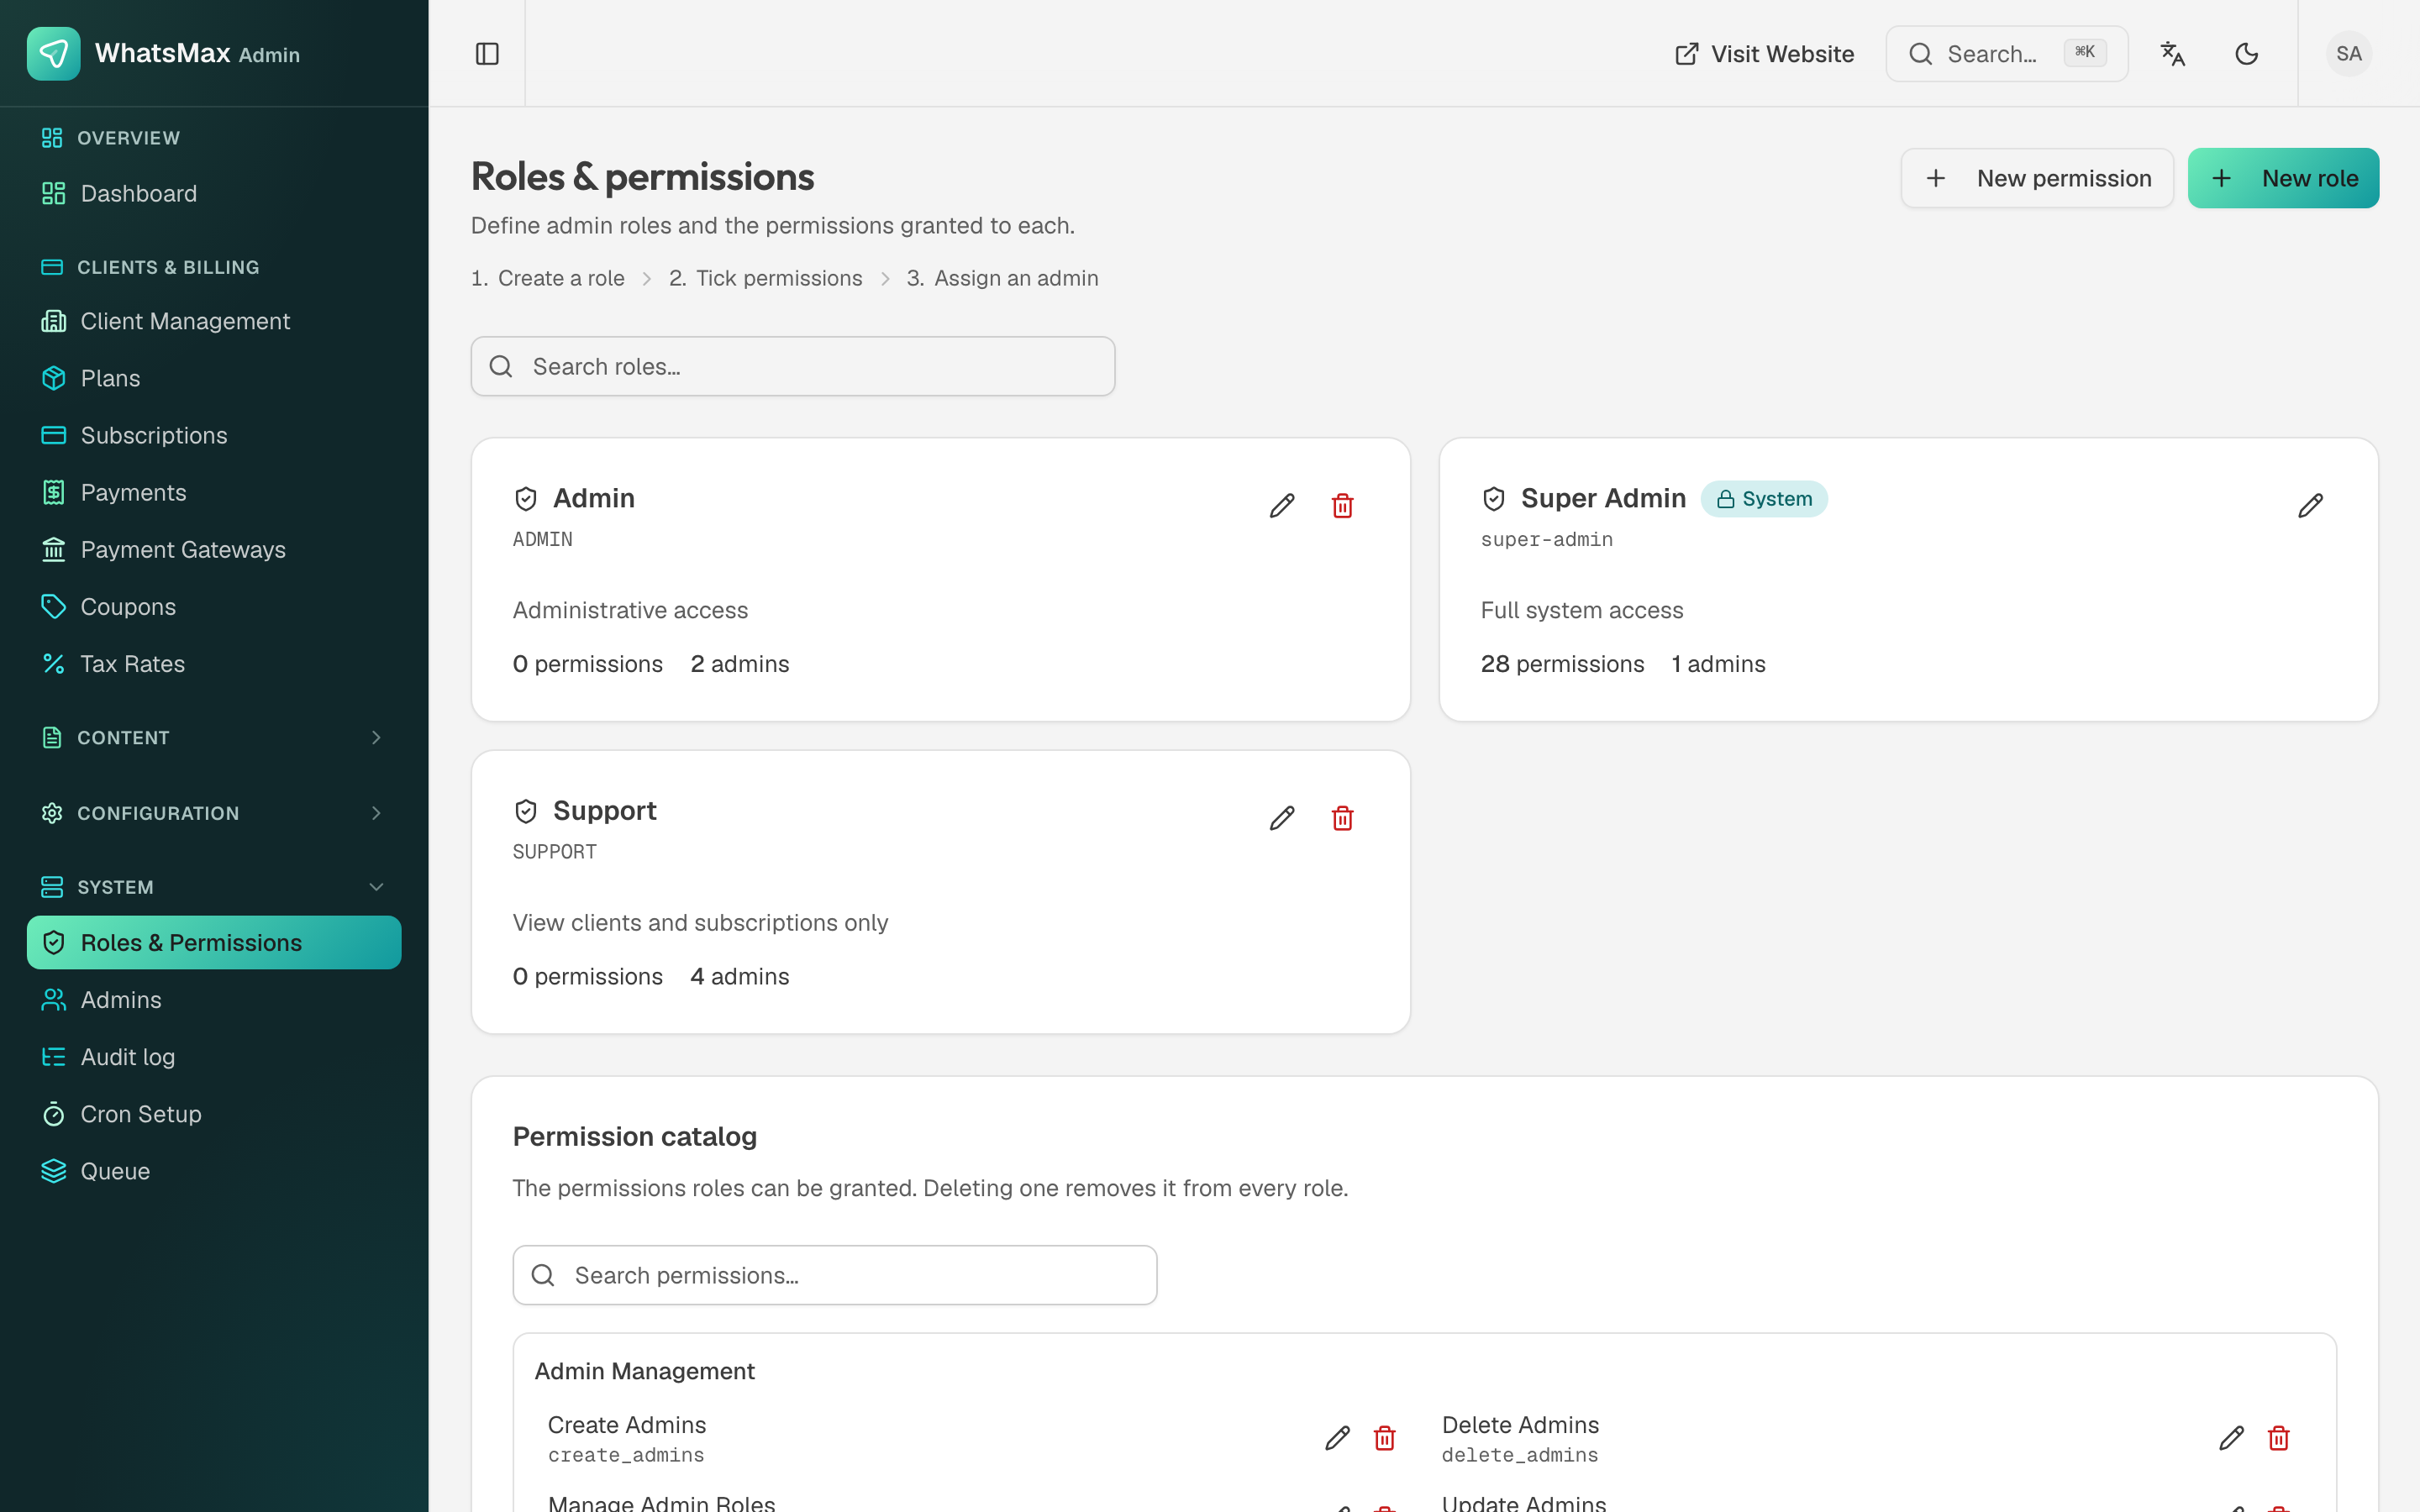Open the language translation icon
The width and height of the screenshot is (2420, 1512).
[x=2172, y=54]
